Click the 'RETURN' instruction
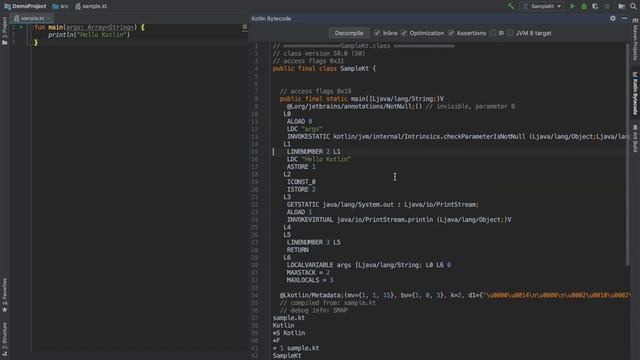This screenshot has height=360, width=640. point(298,250)
